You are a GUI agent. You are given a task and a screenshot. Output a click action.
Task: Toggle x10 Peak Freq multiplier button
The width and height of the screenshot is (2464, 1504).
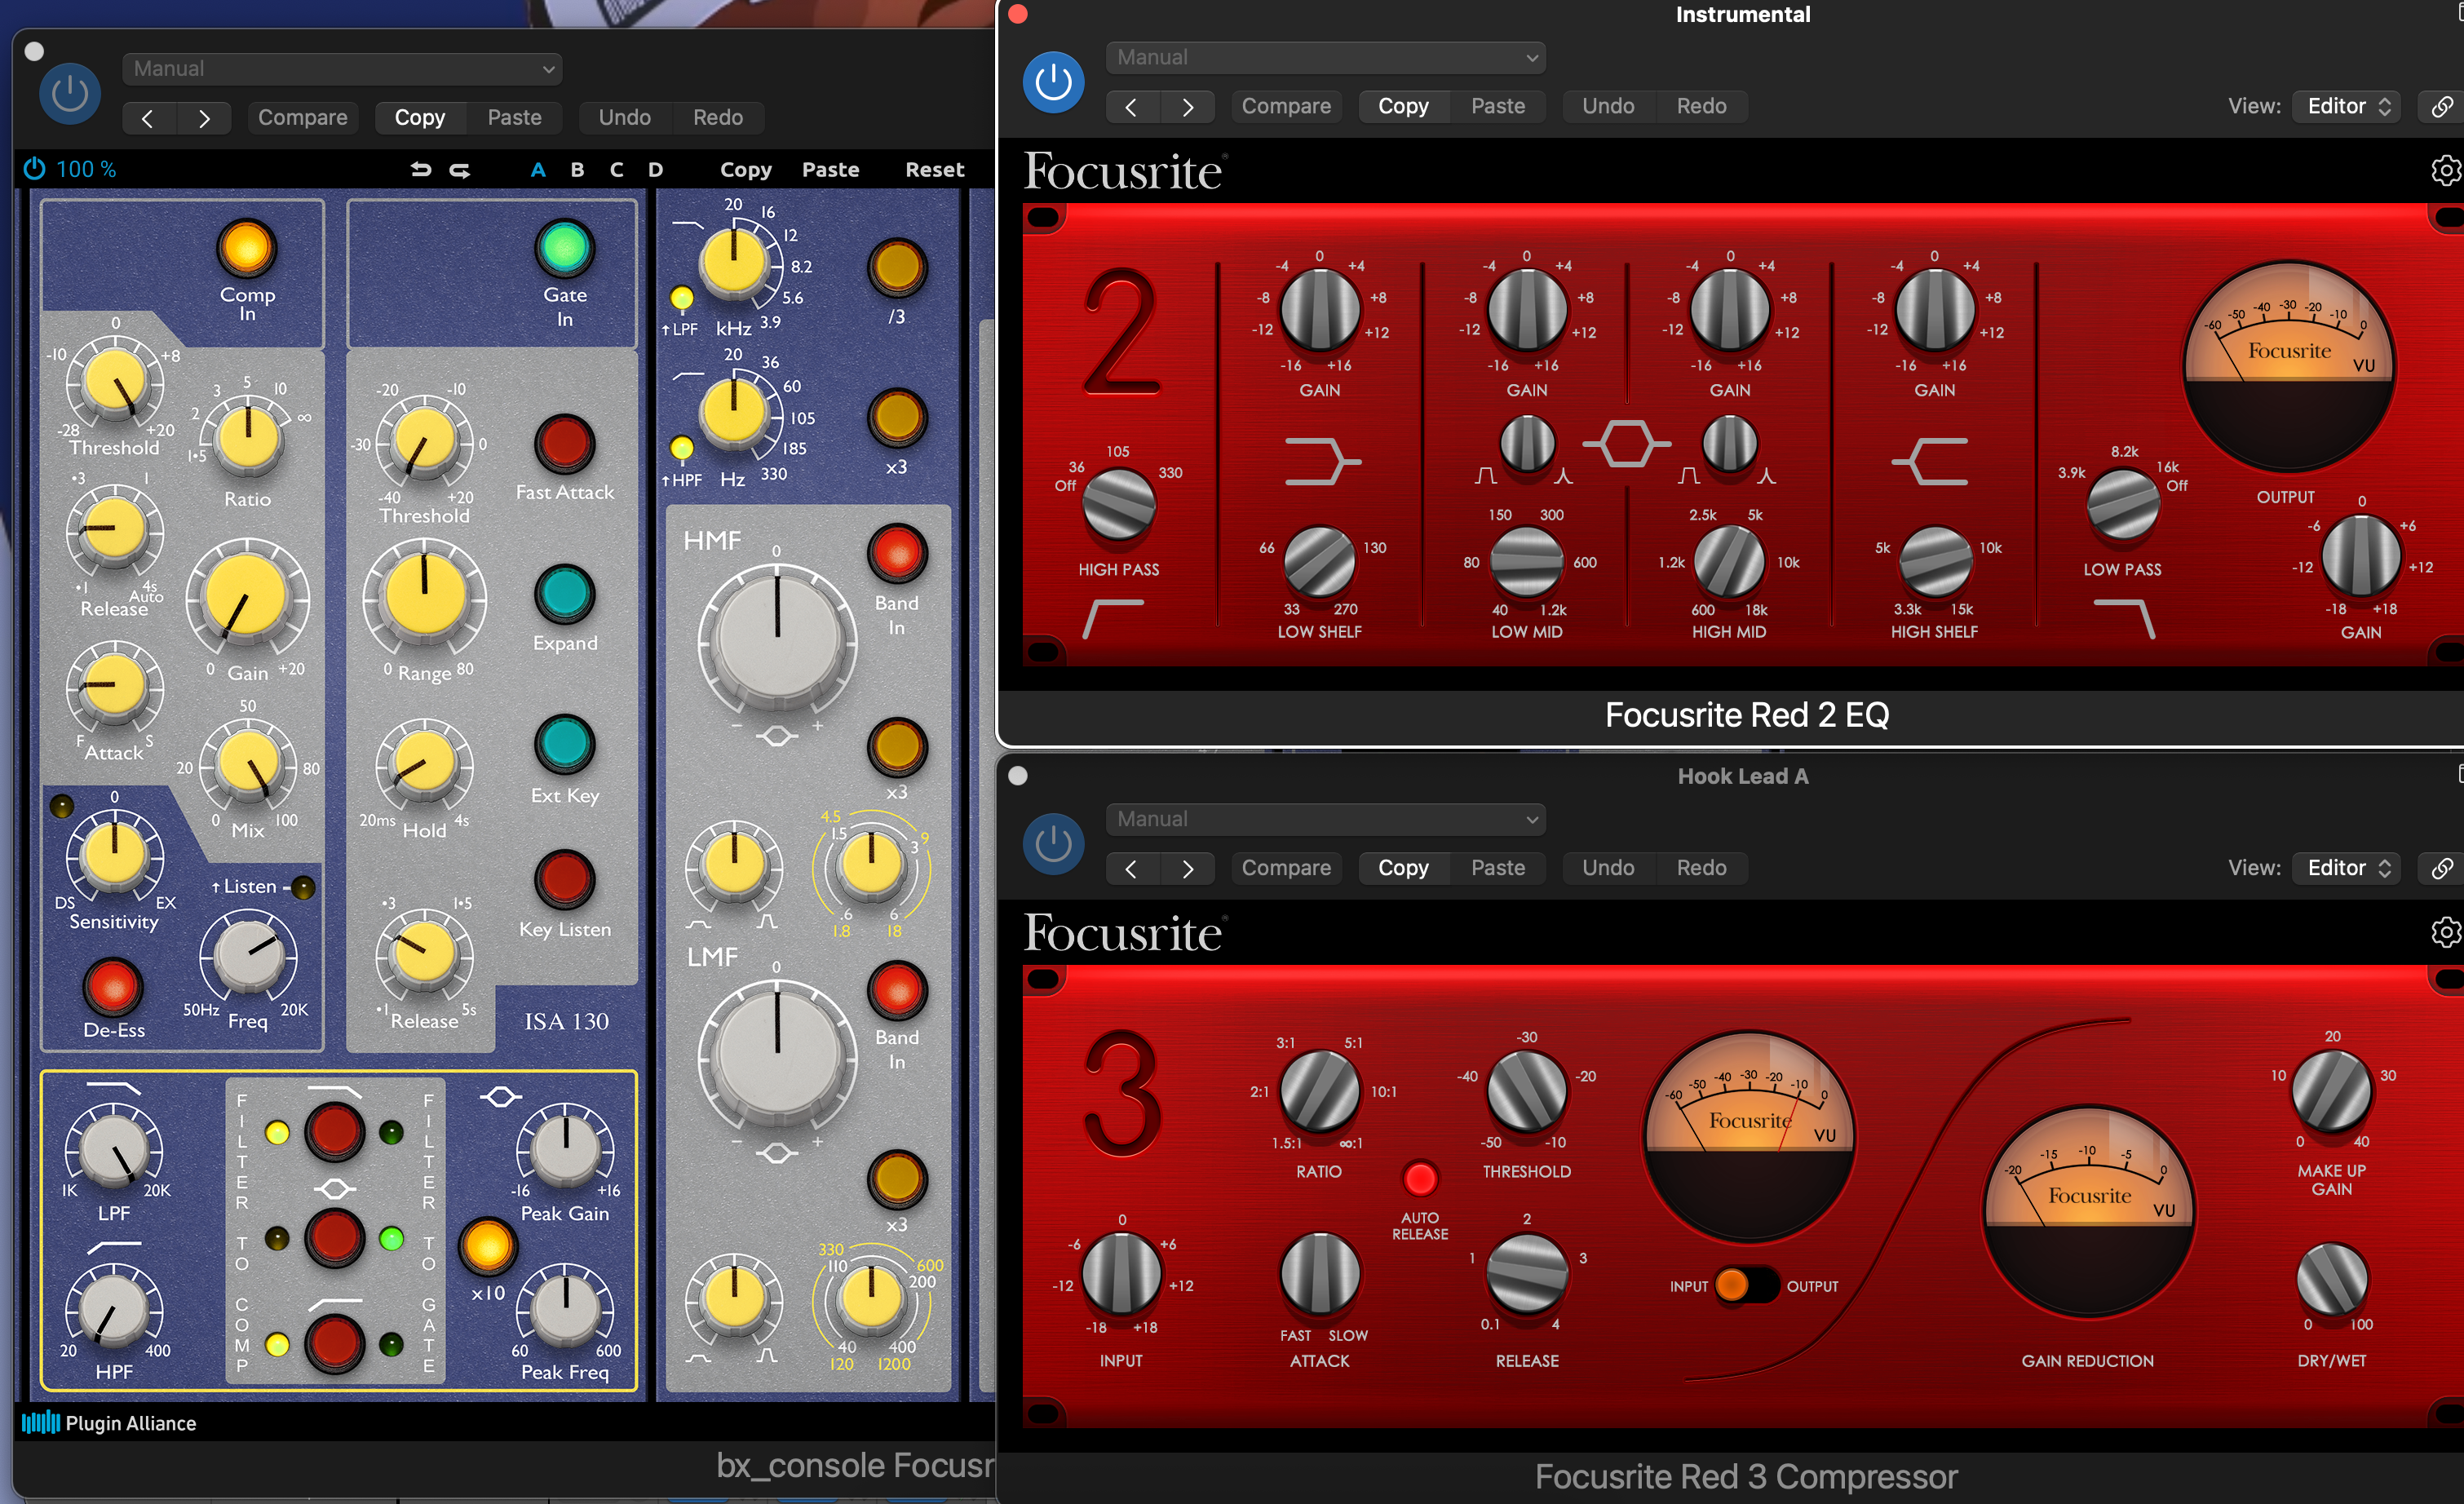click(488, 1246)
